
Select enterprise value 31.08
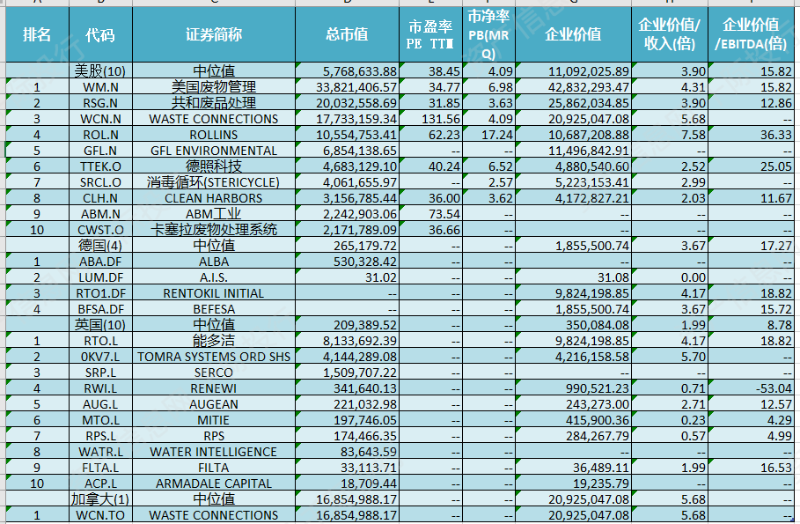[573, 277]
